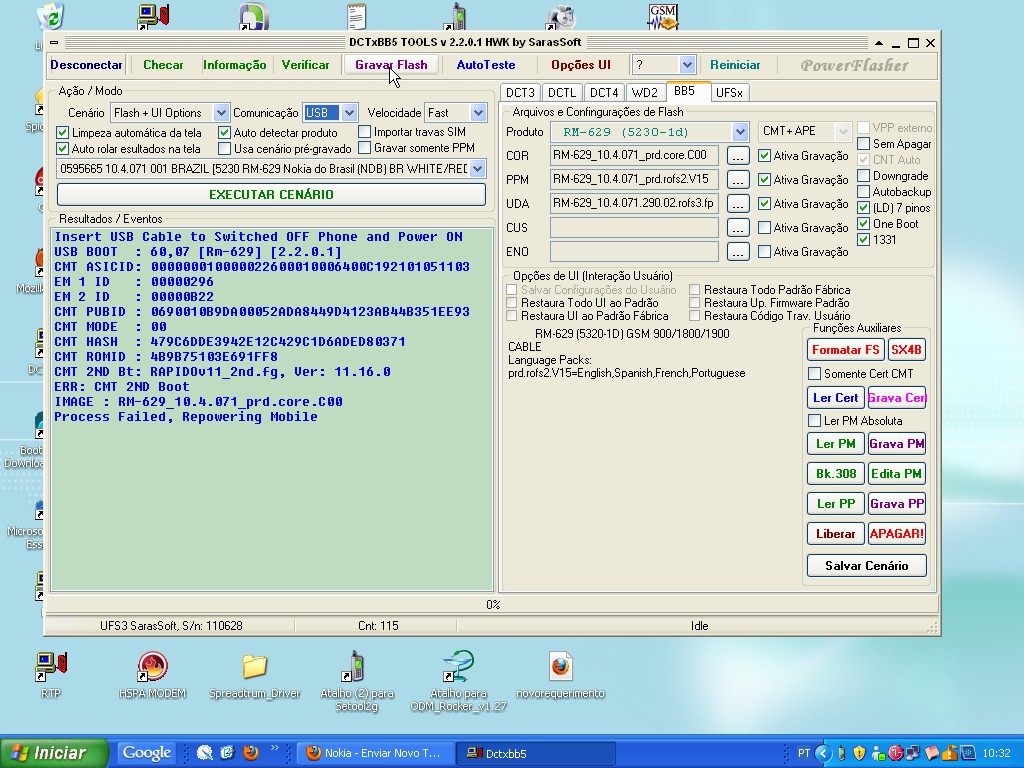Click the Iniciar start button
Screen dimensions: 1024x768
54,753
